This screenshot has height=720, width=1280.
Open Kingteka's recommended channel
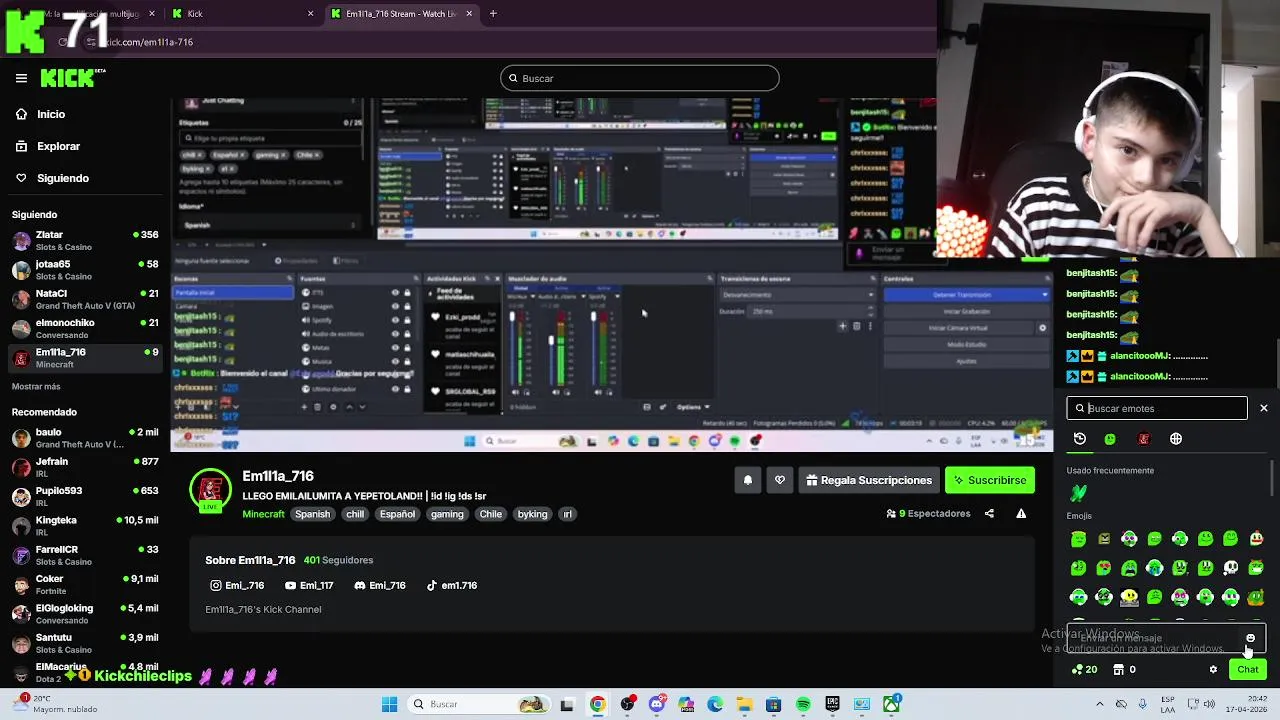[85, 526]
